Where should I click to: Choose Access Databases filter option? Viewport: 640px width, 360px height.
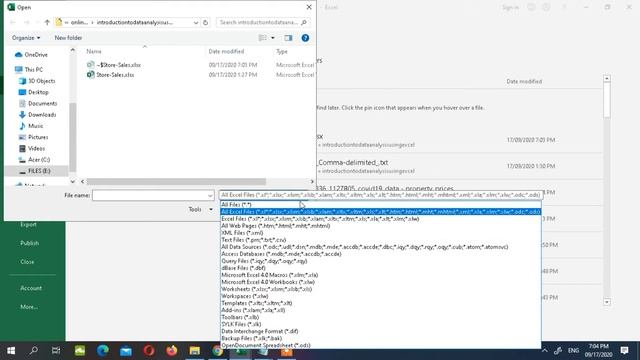(x=381, y=254)
